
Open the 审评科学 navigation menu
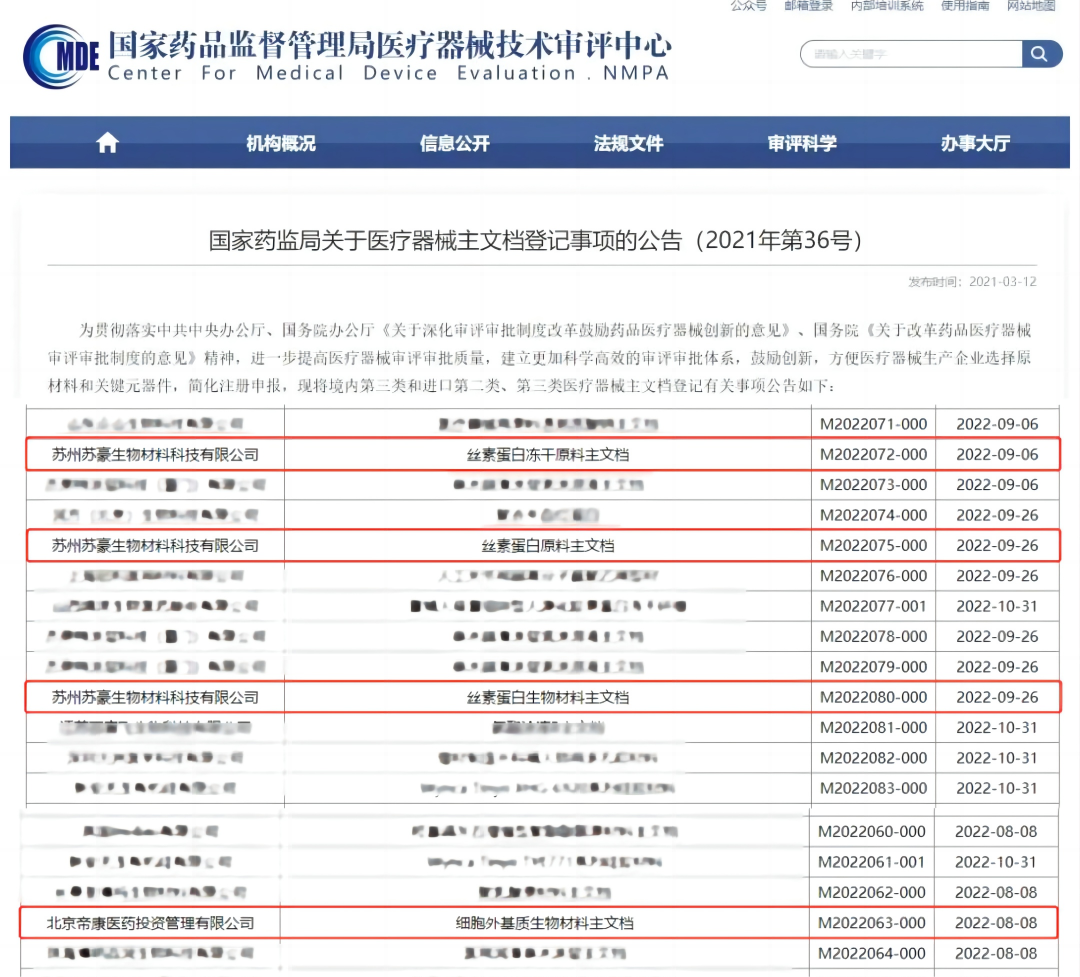[802, 143]
